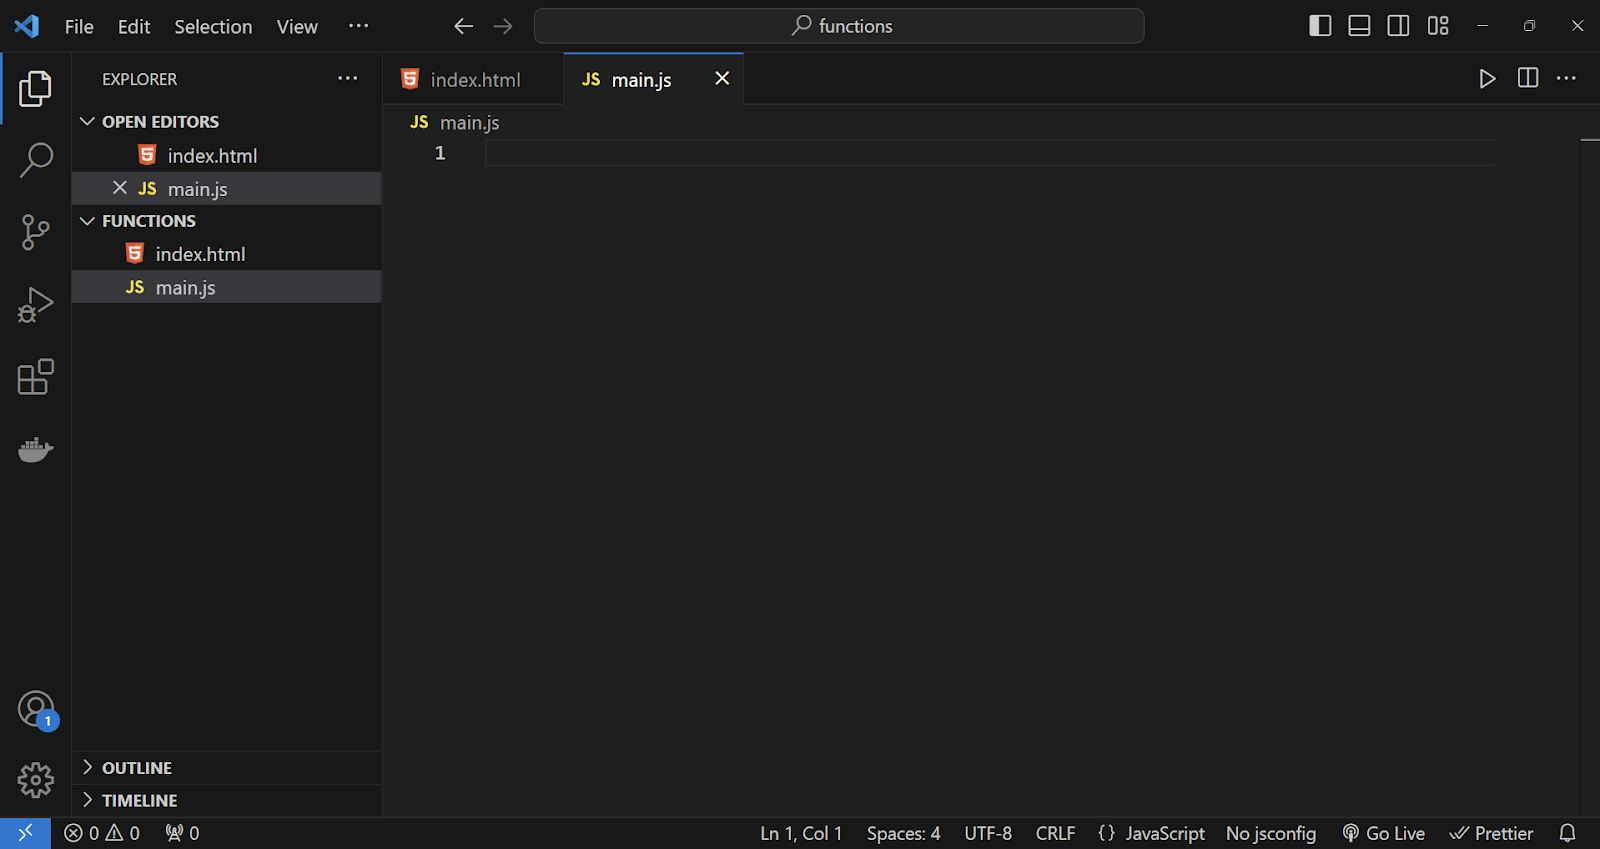Open notifications with the bell icon
The image size is (1600, 849).
pos(1567,833)
